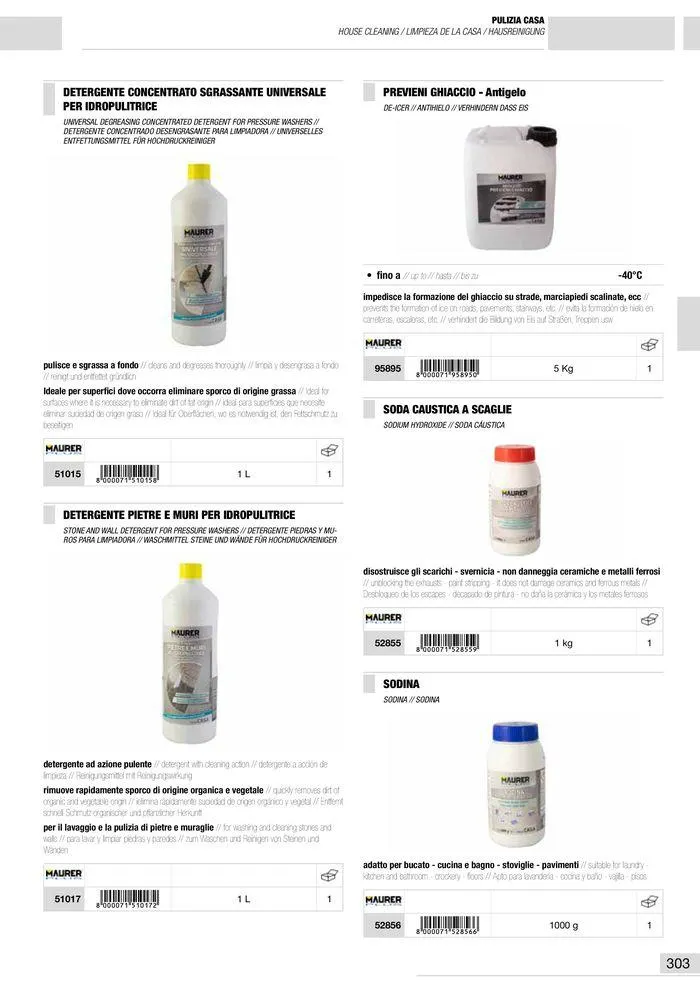Click the package box icon above 95895 row

pos(650,345)
